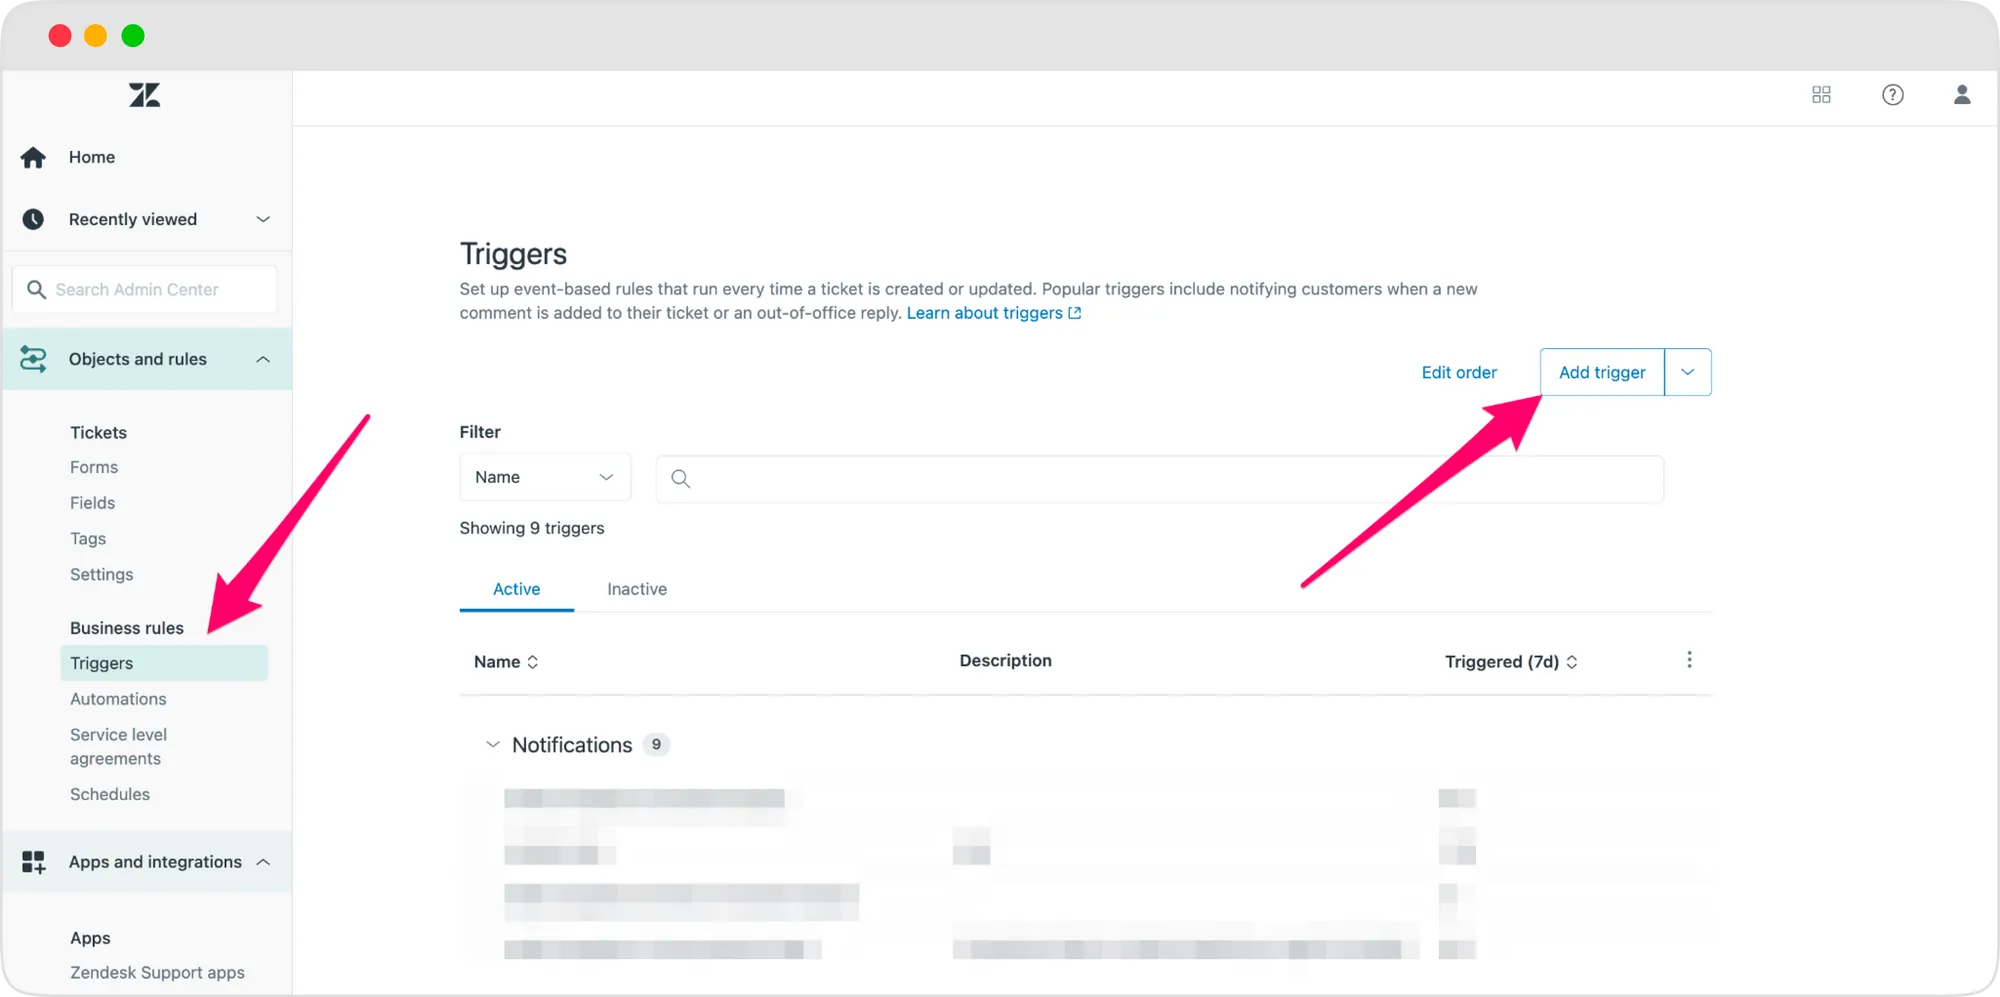Open the Zendesk products grid icon
The height and width of the screenshot is (997, 2000).
pyautogui.click(x=1821, y=95)
